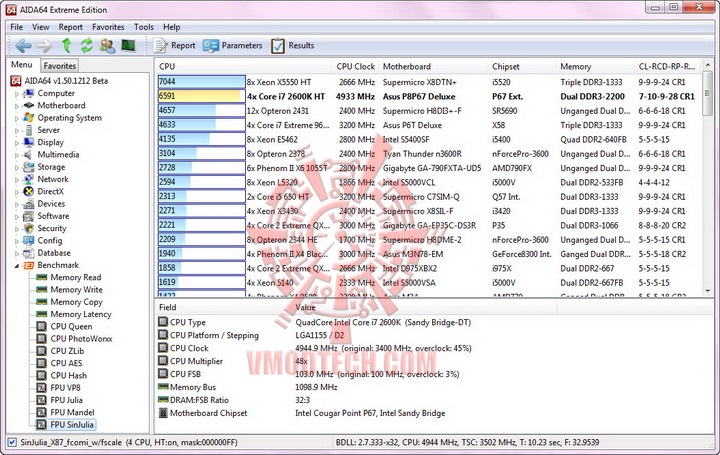Select the DirectX icon in tree
720x455 pixels.
pos(28,191)
